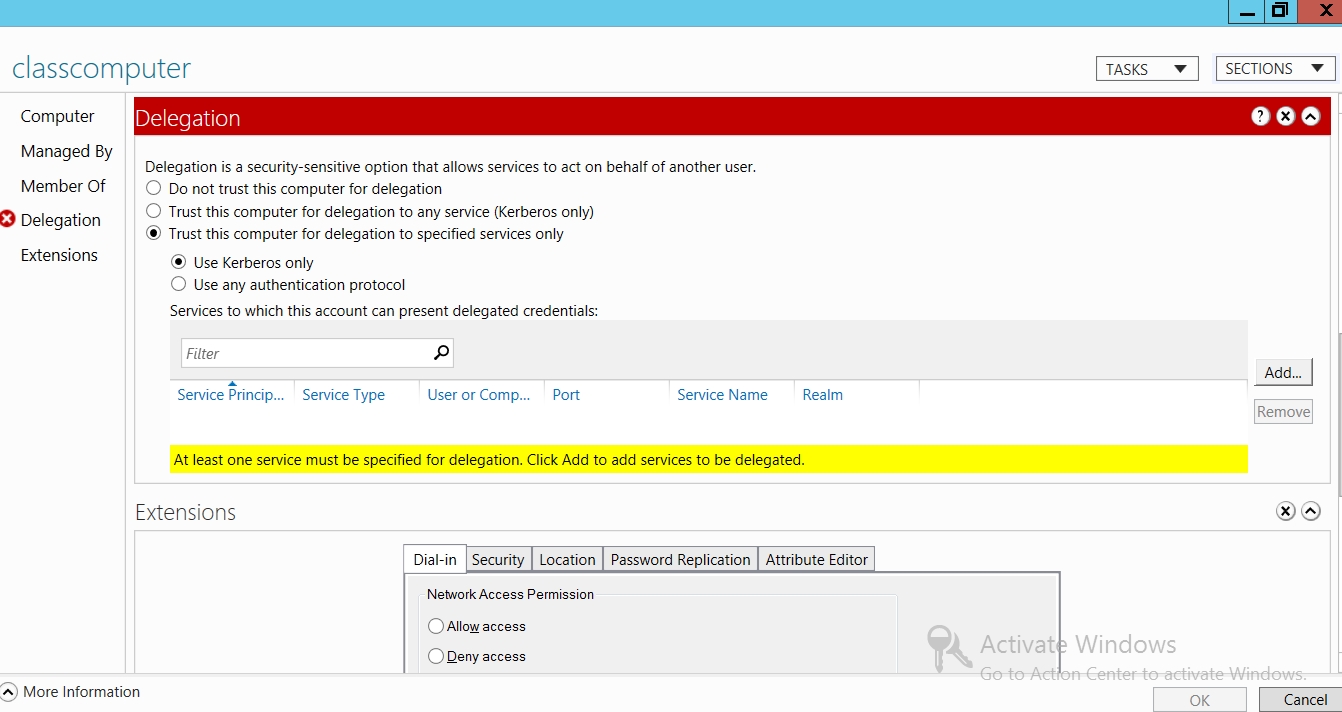Sort by Service Type column header
Screen dimensions: 1342x712
343,395
